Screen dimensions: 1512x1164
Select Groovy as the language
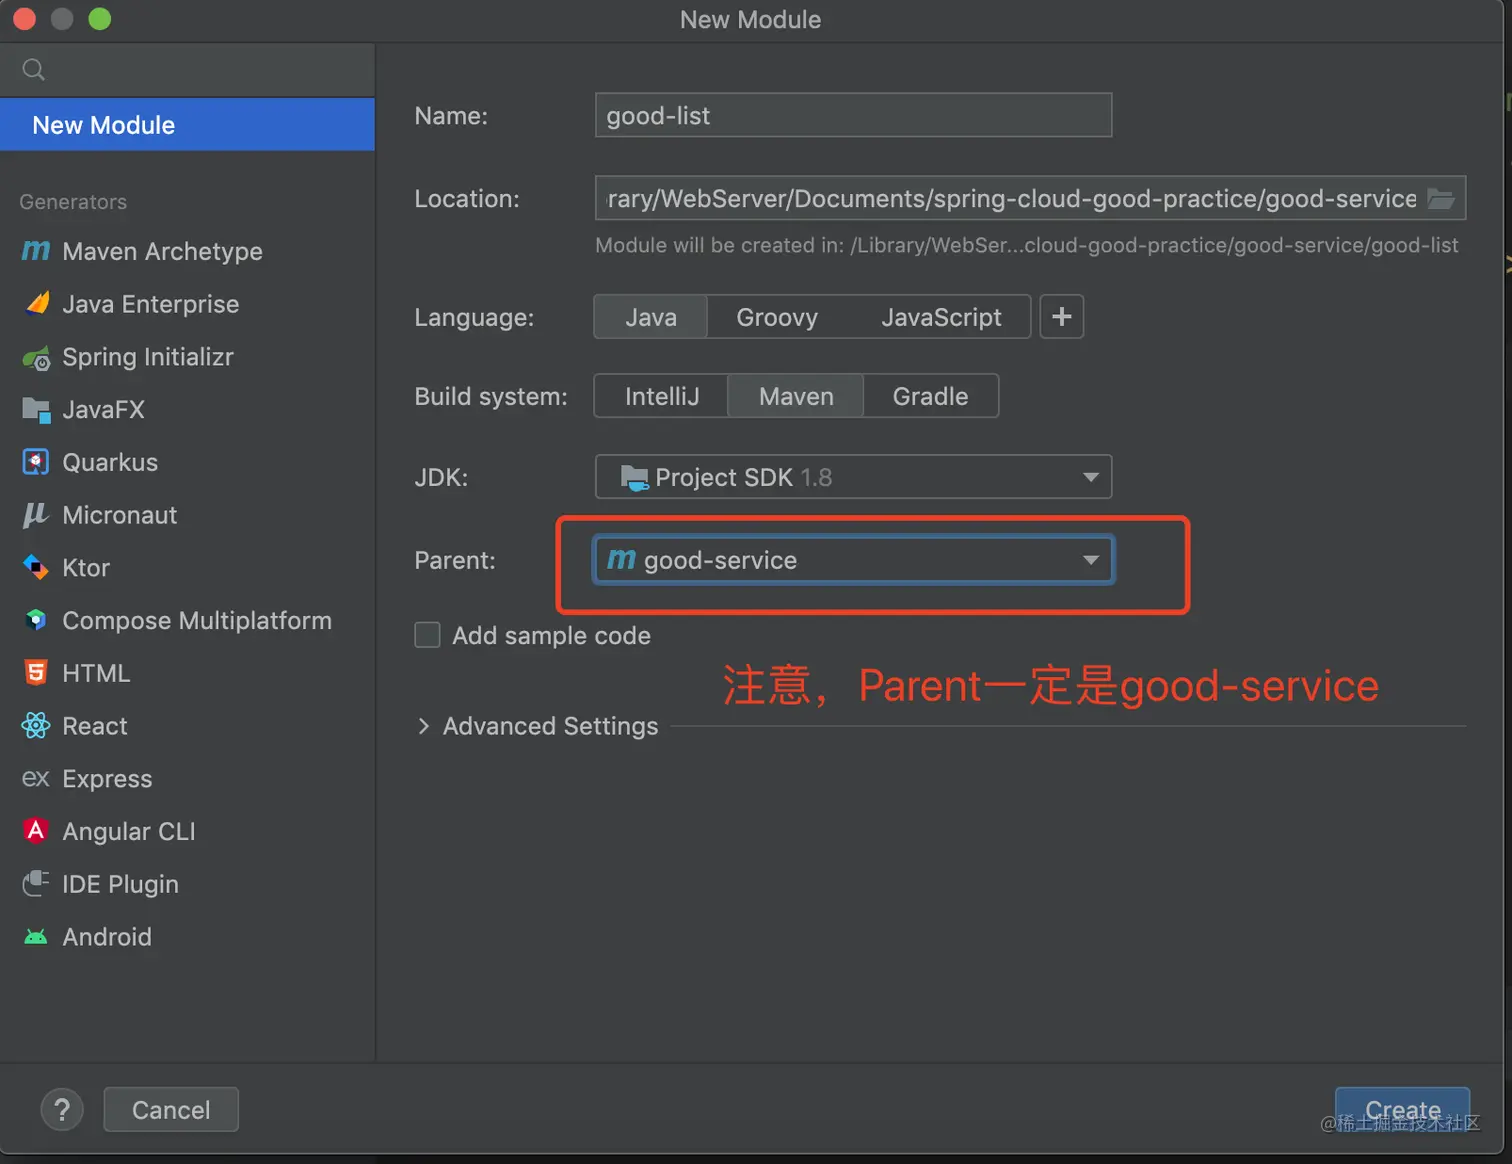click(777, 317)
